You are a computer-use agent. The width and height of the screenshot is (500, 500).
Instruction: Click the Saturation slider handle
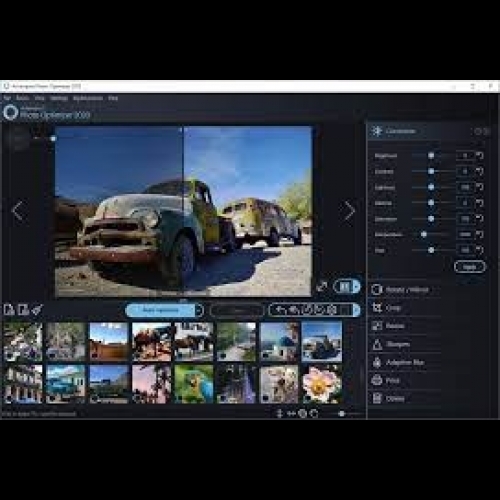(x=431, y=219)
